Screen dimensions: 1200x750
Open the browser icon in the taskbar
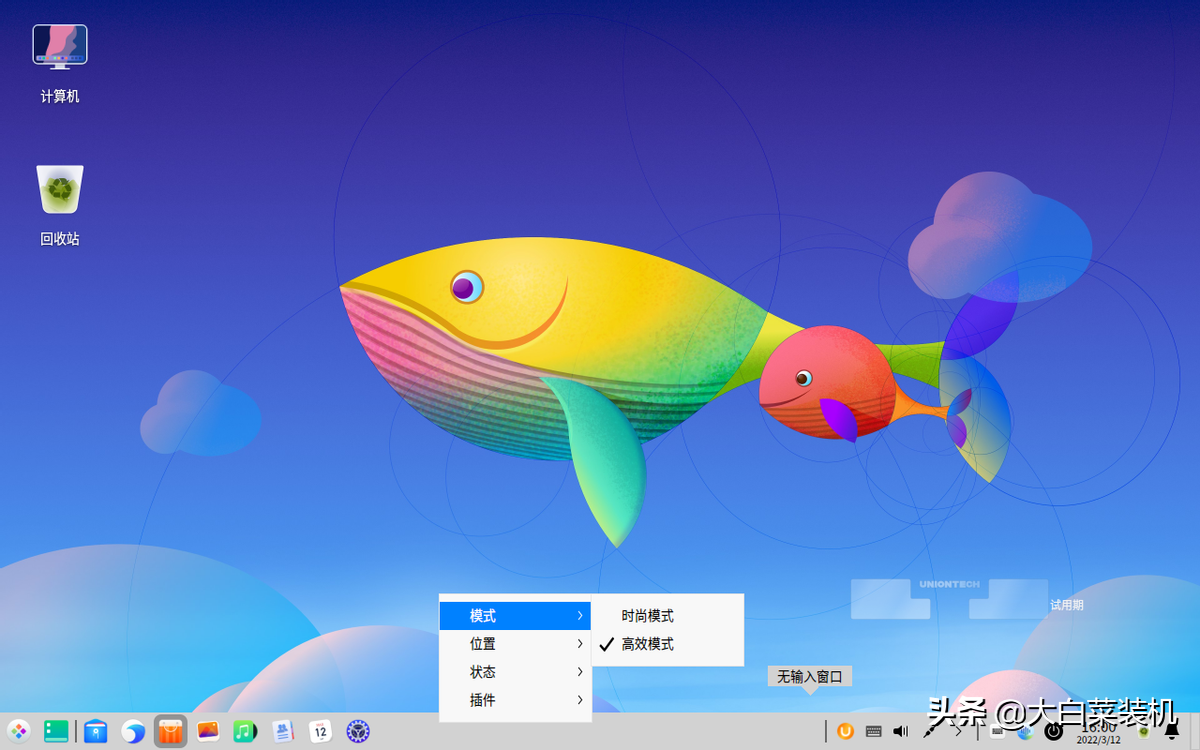click(133, 732)
